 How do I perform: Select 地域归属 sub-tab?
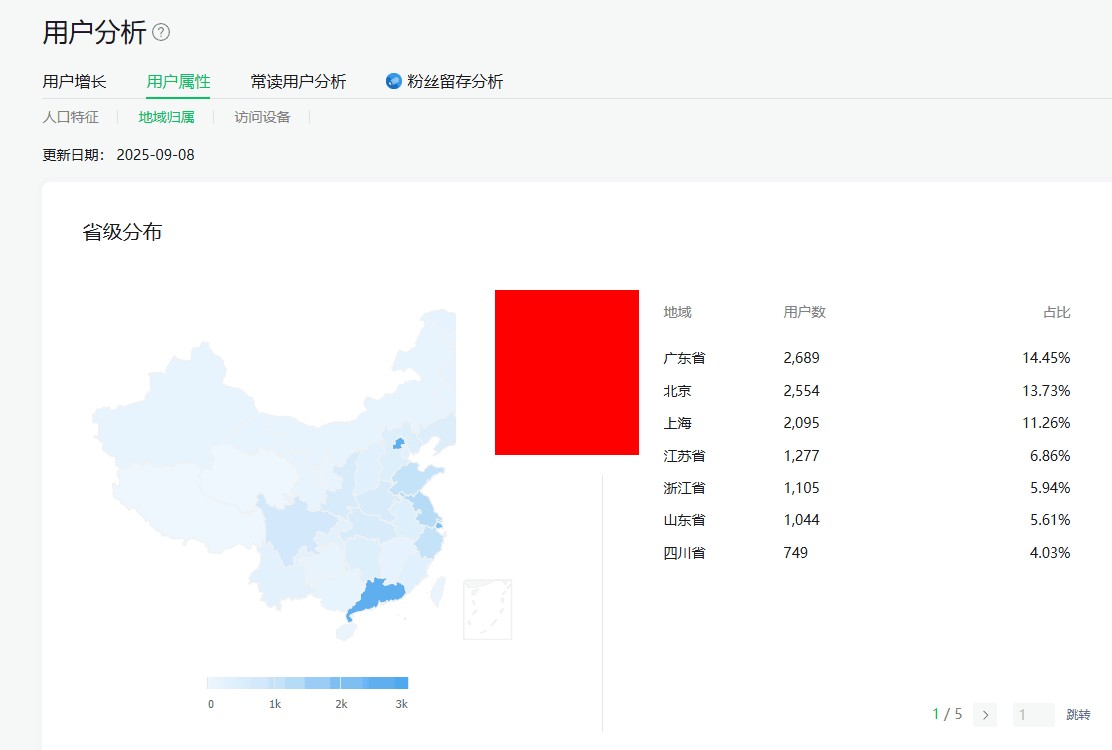pos(166,117)
